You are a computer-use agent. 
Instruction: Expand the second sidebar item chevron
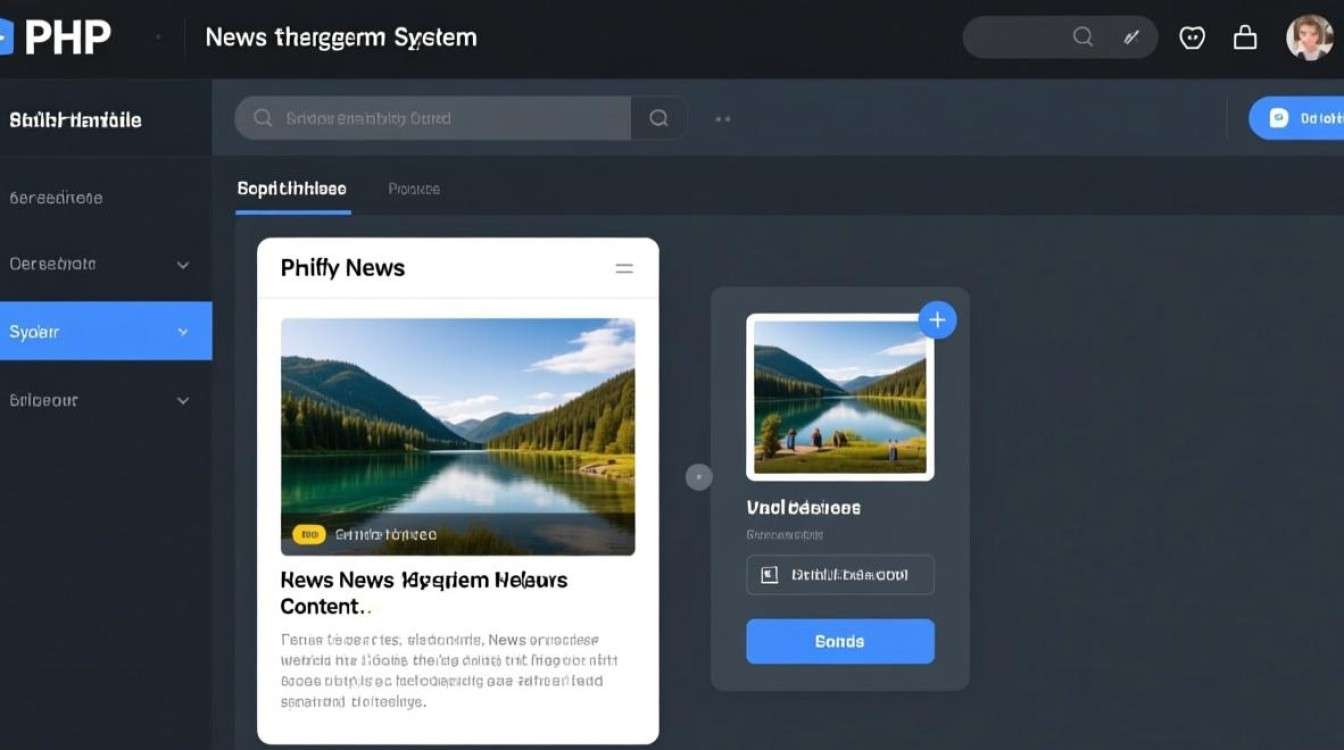tap(183, 265)
